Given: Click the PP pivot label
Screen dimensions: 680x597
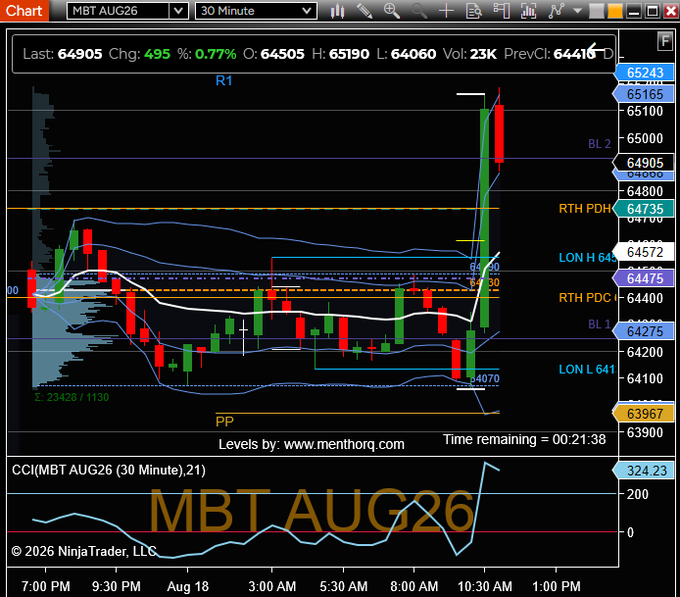Looking at the screenshot, I should [x=225, y=421].
